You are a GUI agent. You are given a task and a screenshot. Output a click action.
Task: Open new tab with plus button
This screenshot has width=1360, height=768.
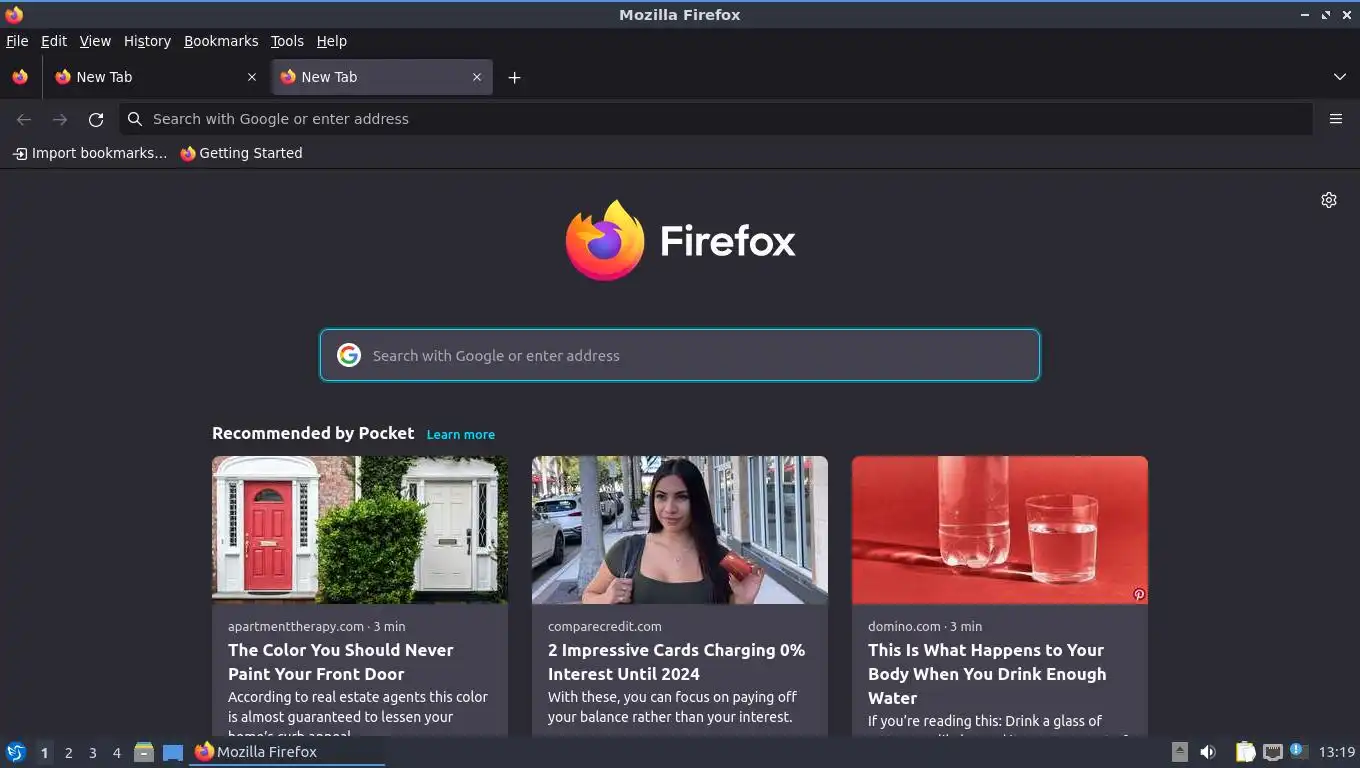pyautogui.click(x=514, y=77)
